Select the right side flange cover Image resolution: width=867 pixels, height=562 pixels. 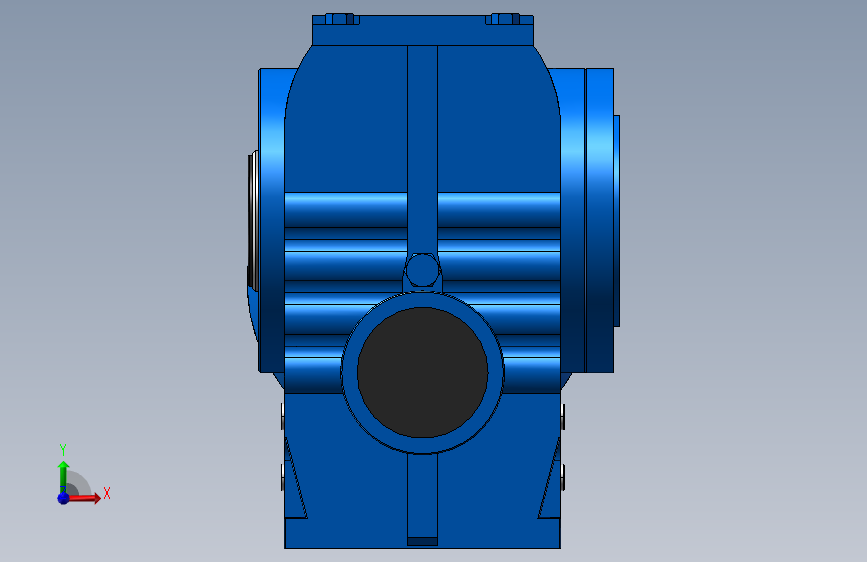click(x=600, y=220)
